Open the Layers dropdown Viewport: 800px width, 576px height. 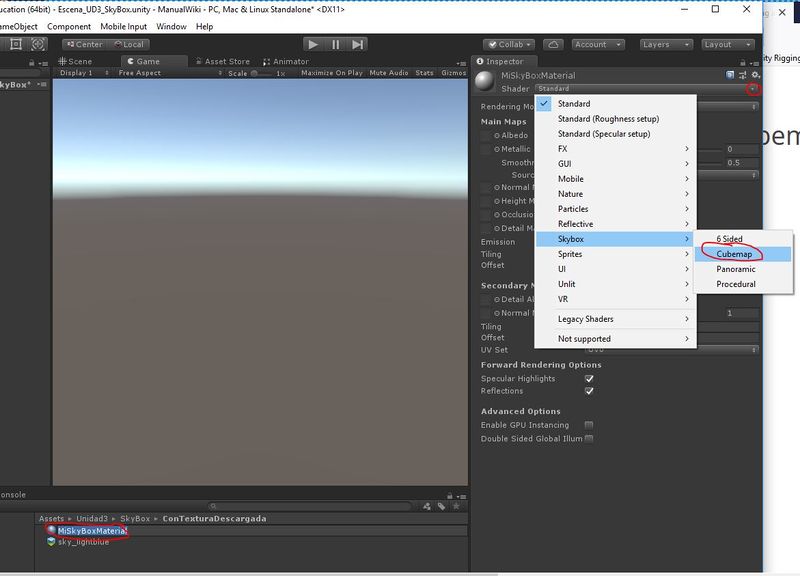(x=666, y=44)
